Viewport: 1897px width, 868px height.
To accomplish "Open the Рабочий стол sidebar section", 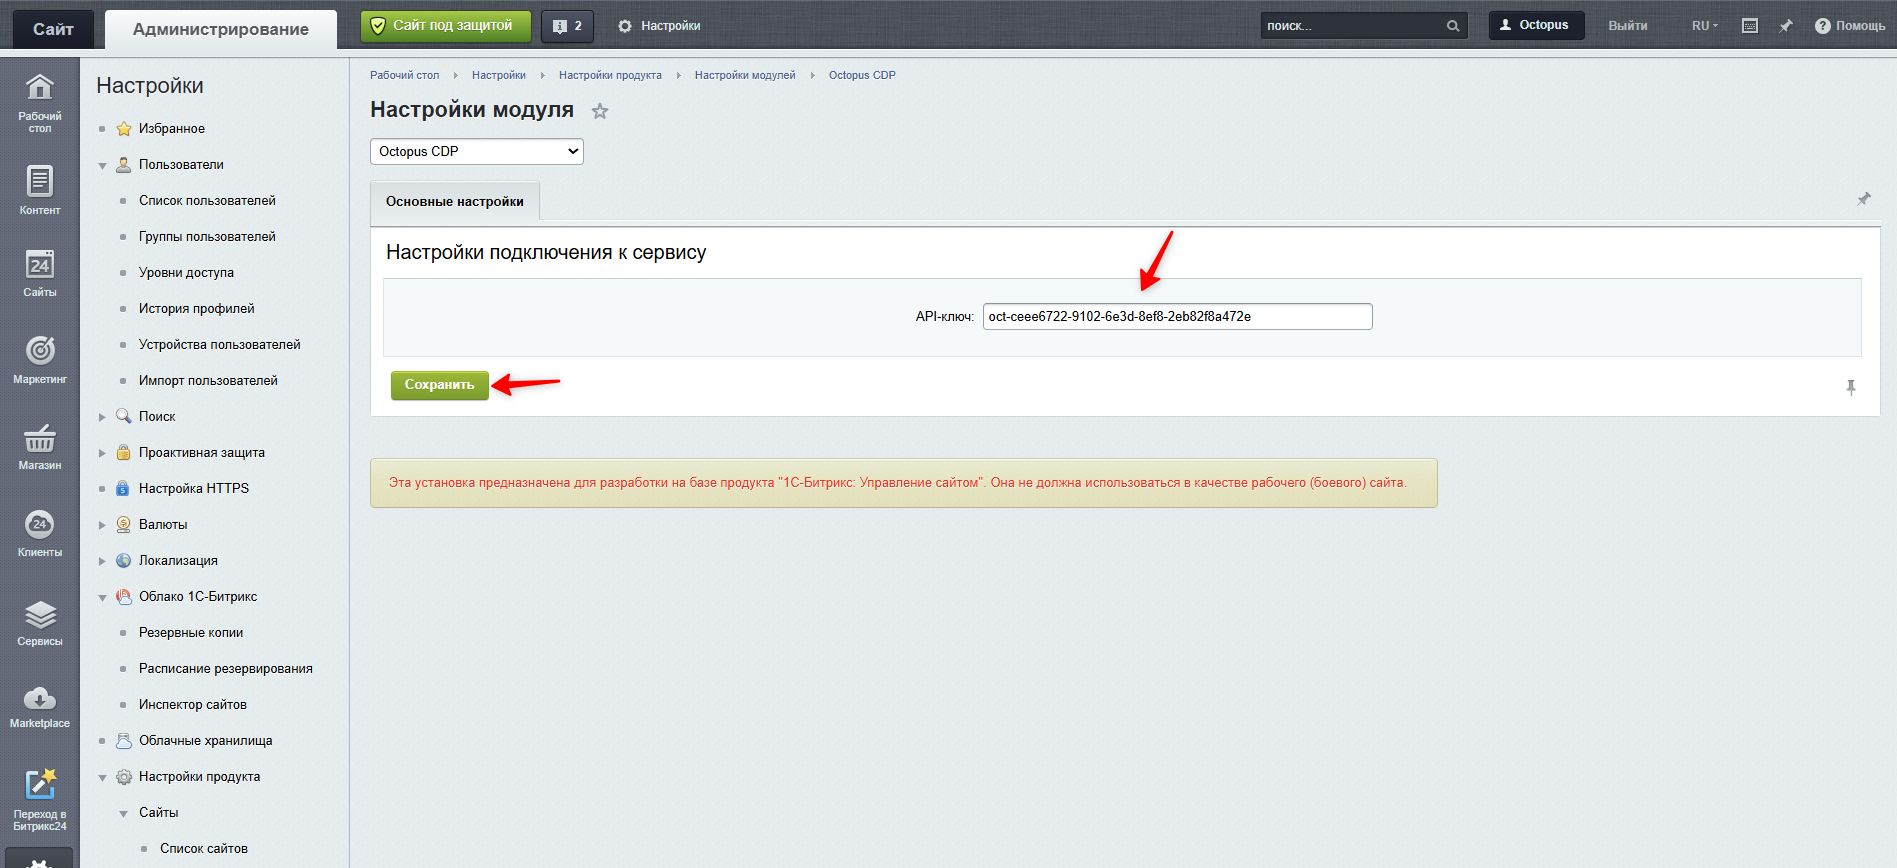I will (39, 103).
